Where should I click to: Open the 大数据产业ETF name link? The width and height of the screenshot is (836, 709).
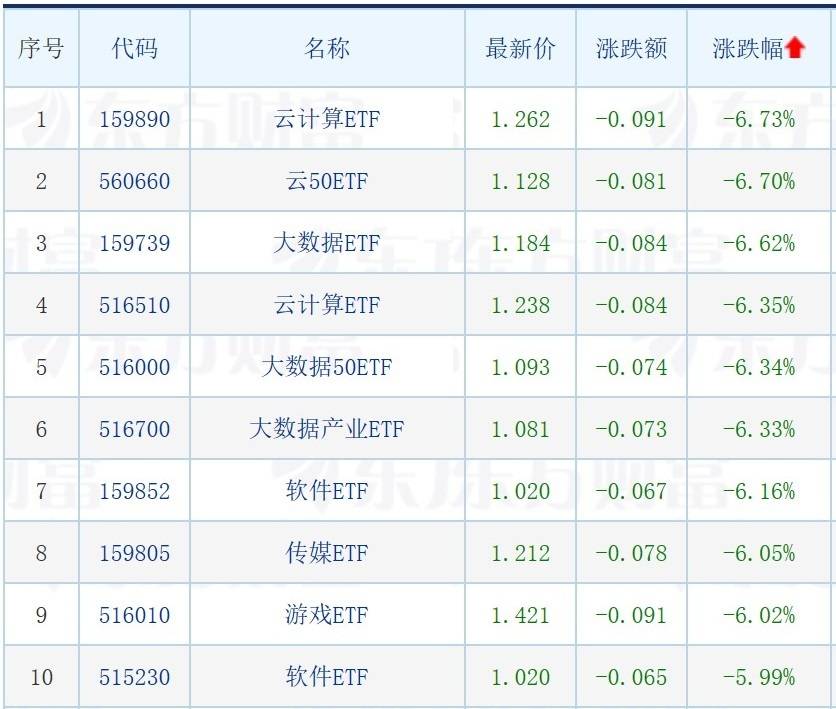click(327, 429)
